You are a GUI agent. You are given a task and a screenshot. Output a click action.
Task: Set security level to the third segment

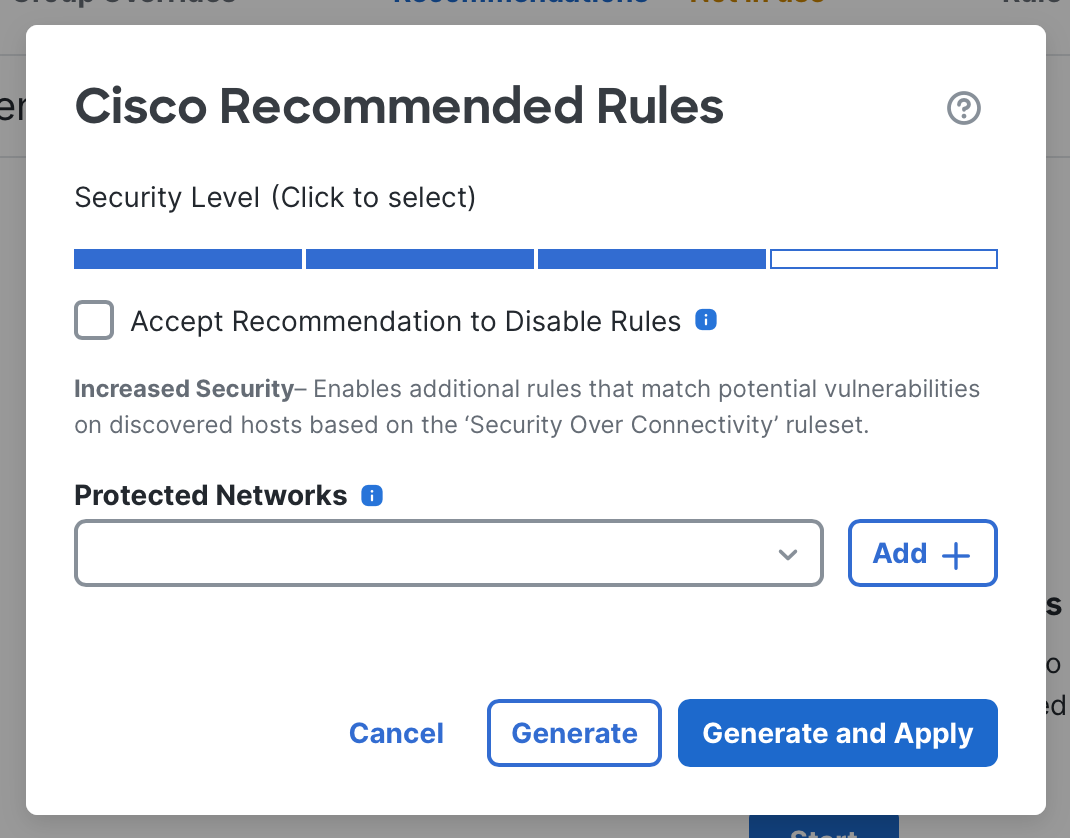pos(651,258)
